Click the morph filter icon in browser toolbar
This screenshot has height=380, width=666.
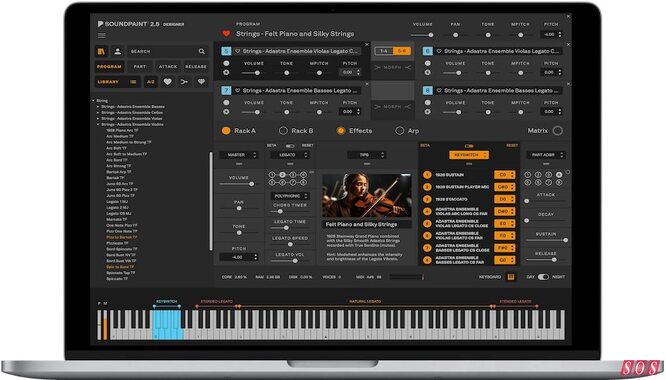[184, 82]
